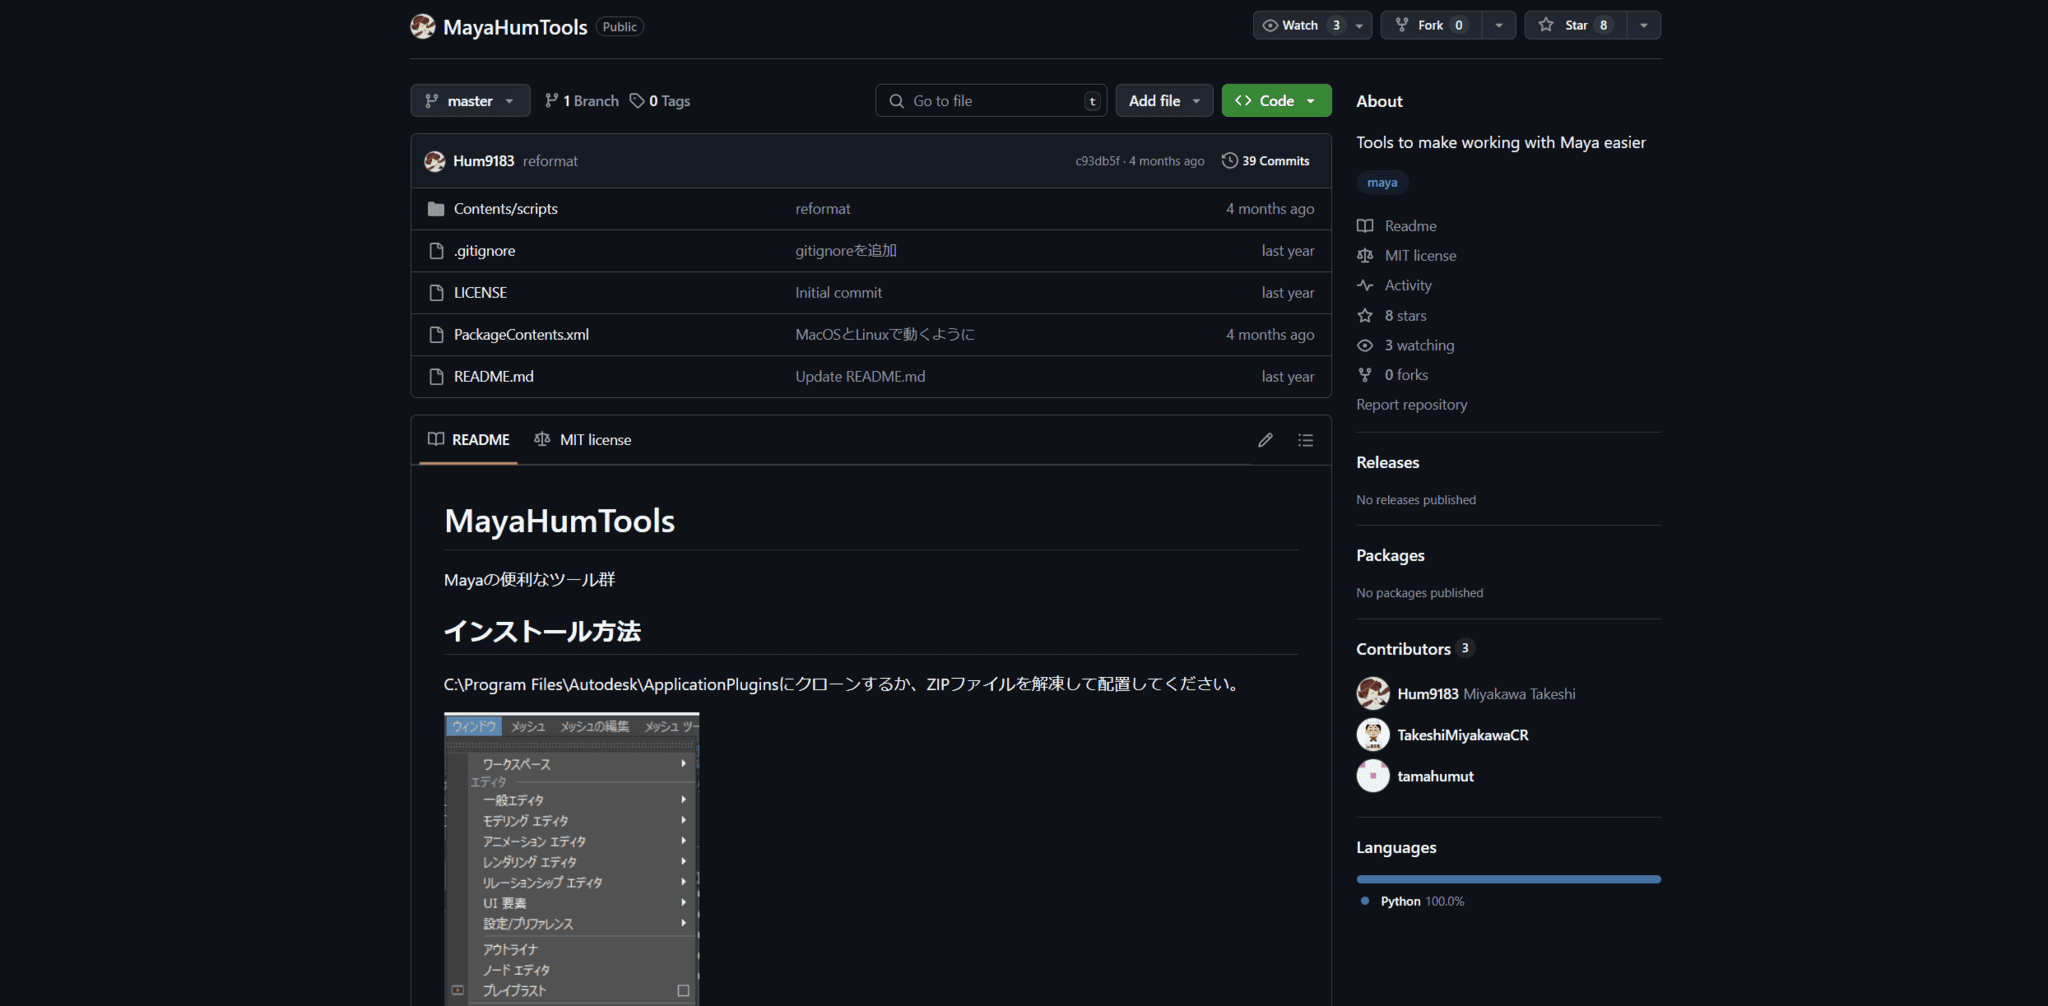Click the Hum9183 username in commit header

click(484, 161)
